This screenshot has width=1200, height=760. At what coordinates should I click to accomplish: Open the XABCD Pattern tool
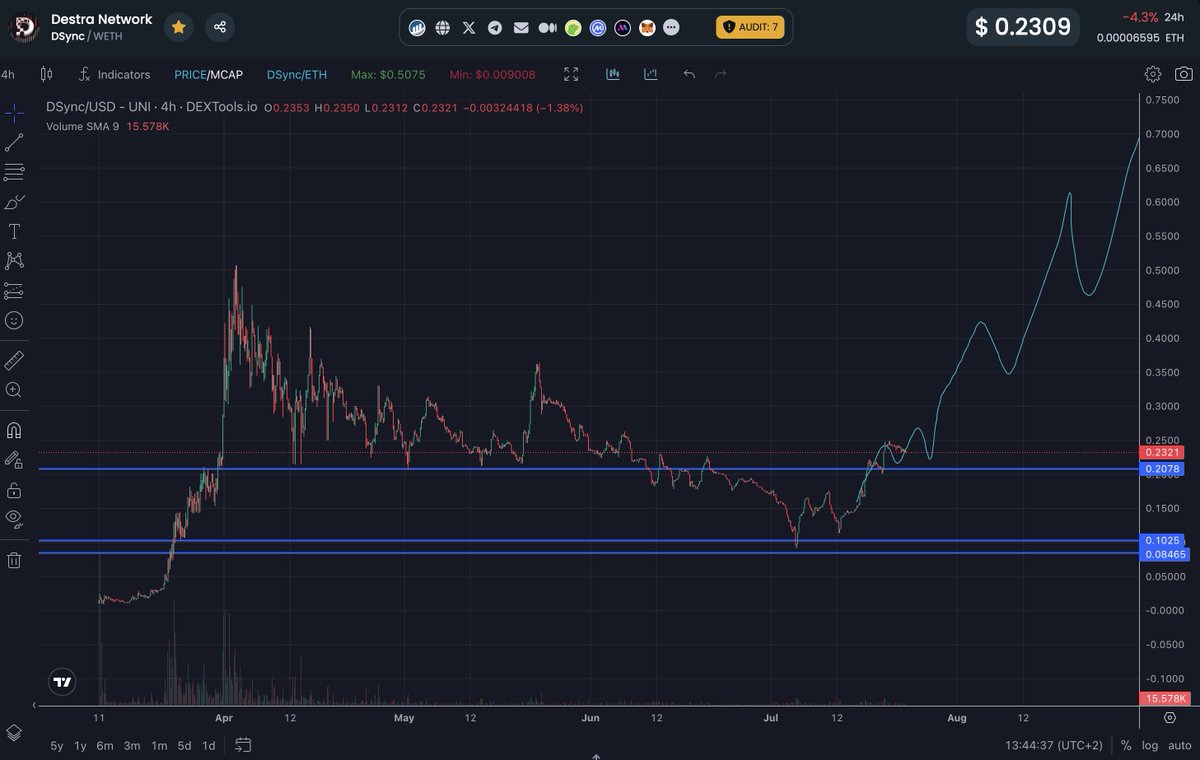click(13, 260)
